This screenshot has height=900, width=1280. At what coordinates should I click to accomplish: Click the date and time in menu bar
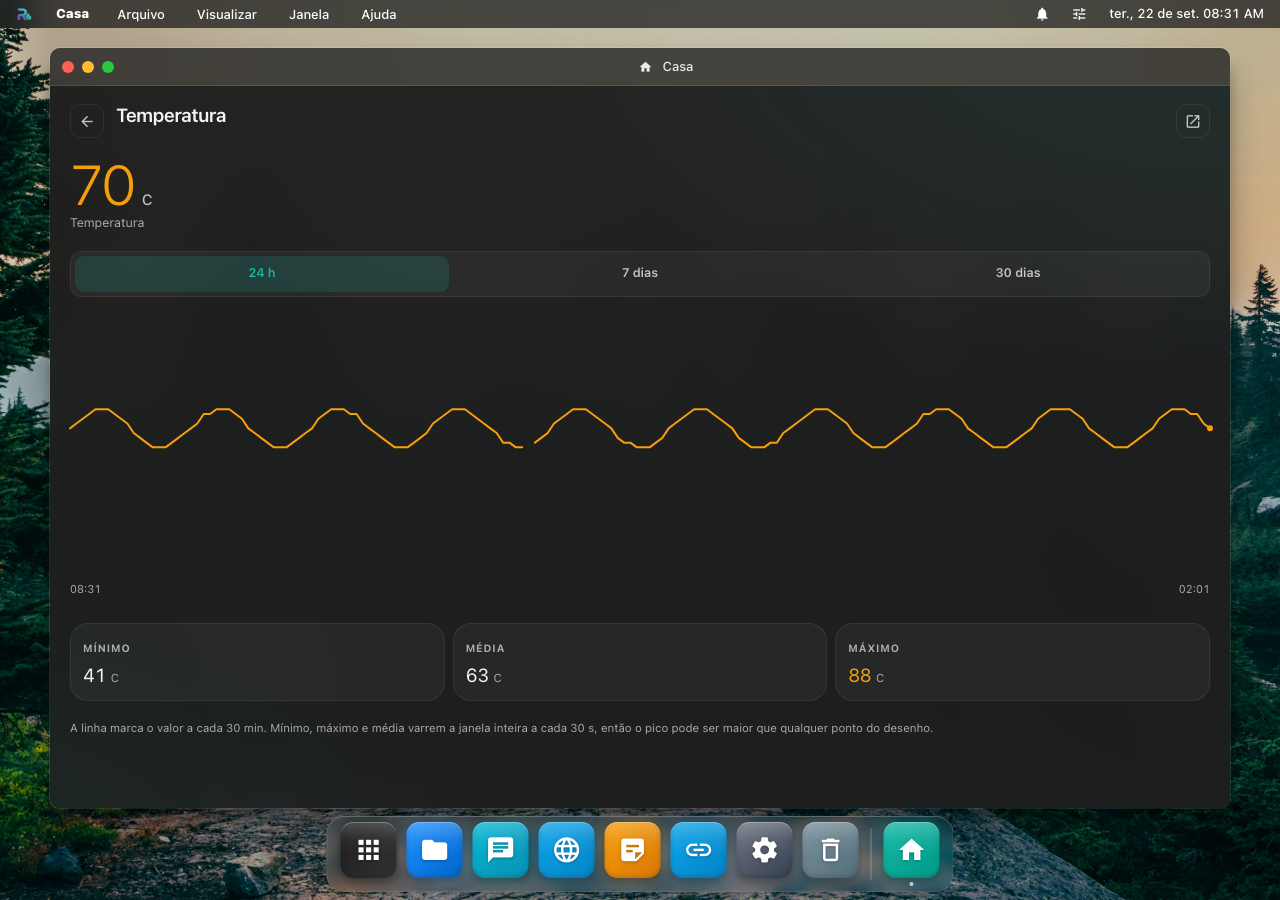click(1186, 14)
